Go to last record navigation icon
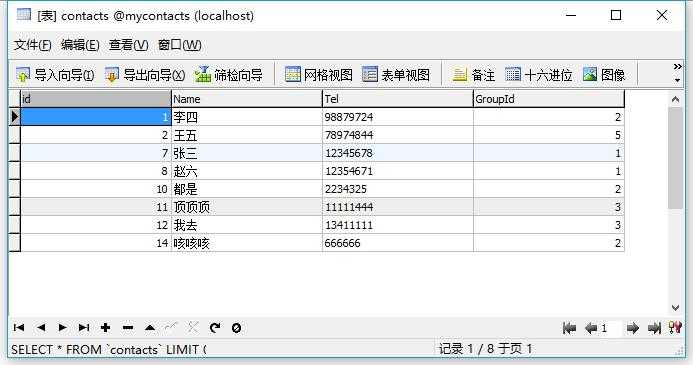This screenshot has width=693, height=365. coord(84,327)
